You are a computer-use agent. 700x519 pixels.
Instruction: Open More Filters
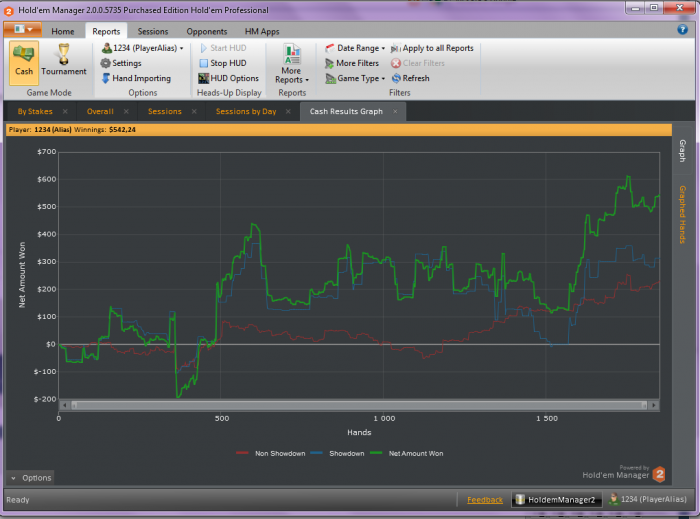[352, 63]
